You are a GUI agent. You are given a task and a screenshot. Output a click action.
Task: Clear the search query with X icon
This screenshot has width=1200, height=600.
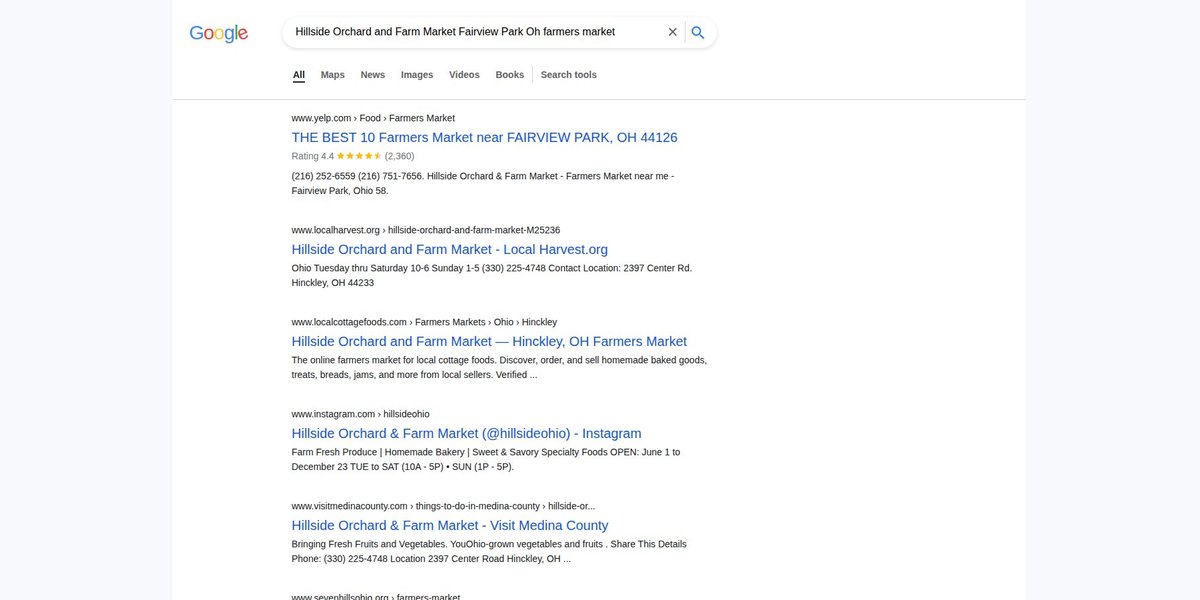(x=673, y=32)
